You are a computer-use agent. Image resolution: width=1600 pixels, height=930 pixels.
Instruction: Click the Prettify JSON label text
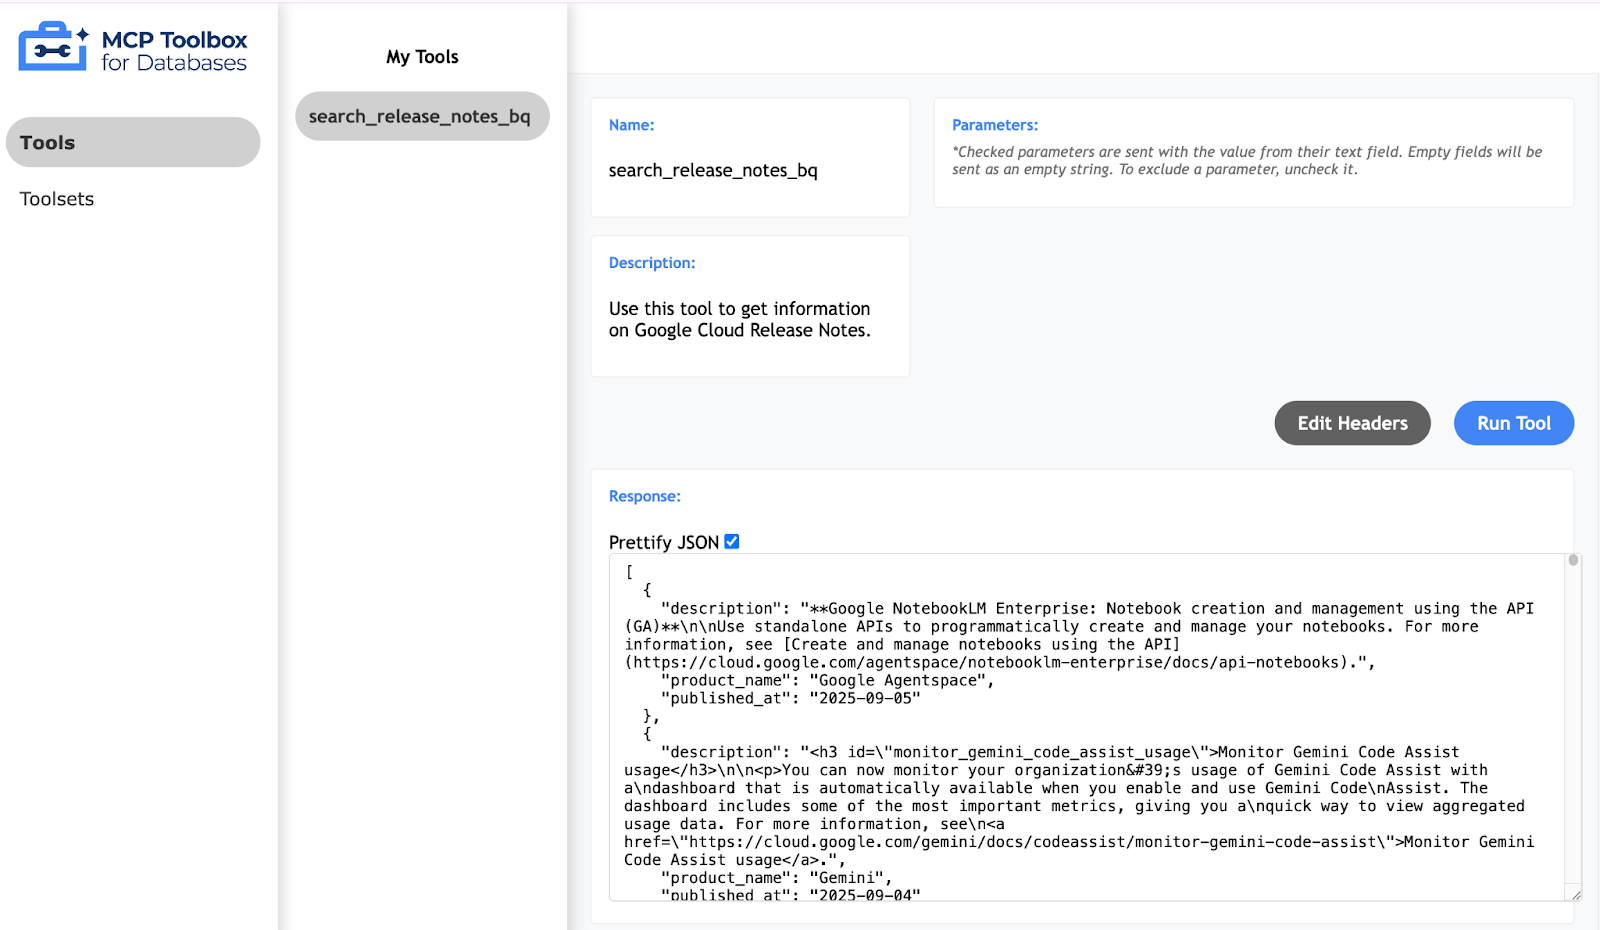coord(663,542)
